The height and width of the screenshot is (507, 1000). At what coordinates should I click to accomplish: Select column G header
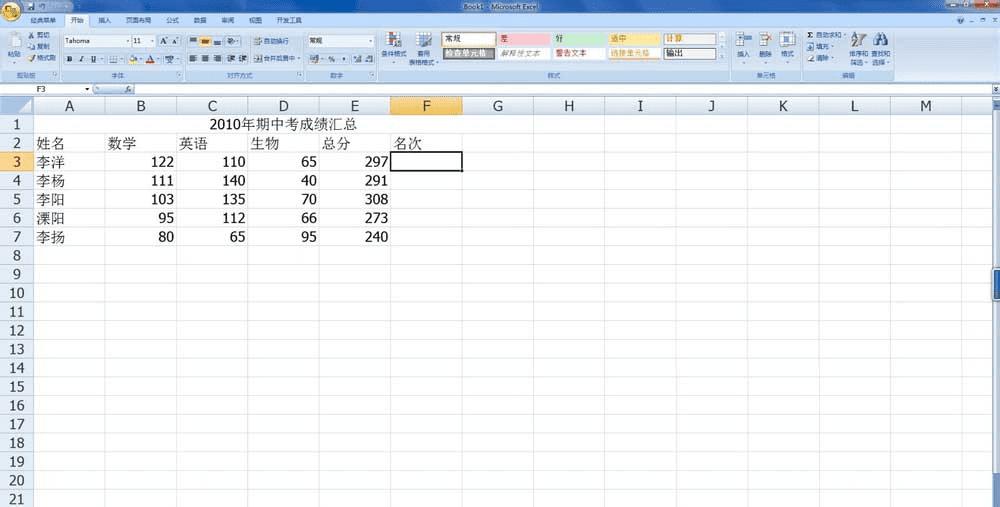(x=498, y=106)
